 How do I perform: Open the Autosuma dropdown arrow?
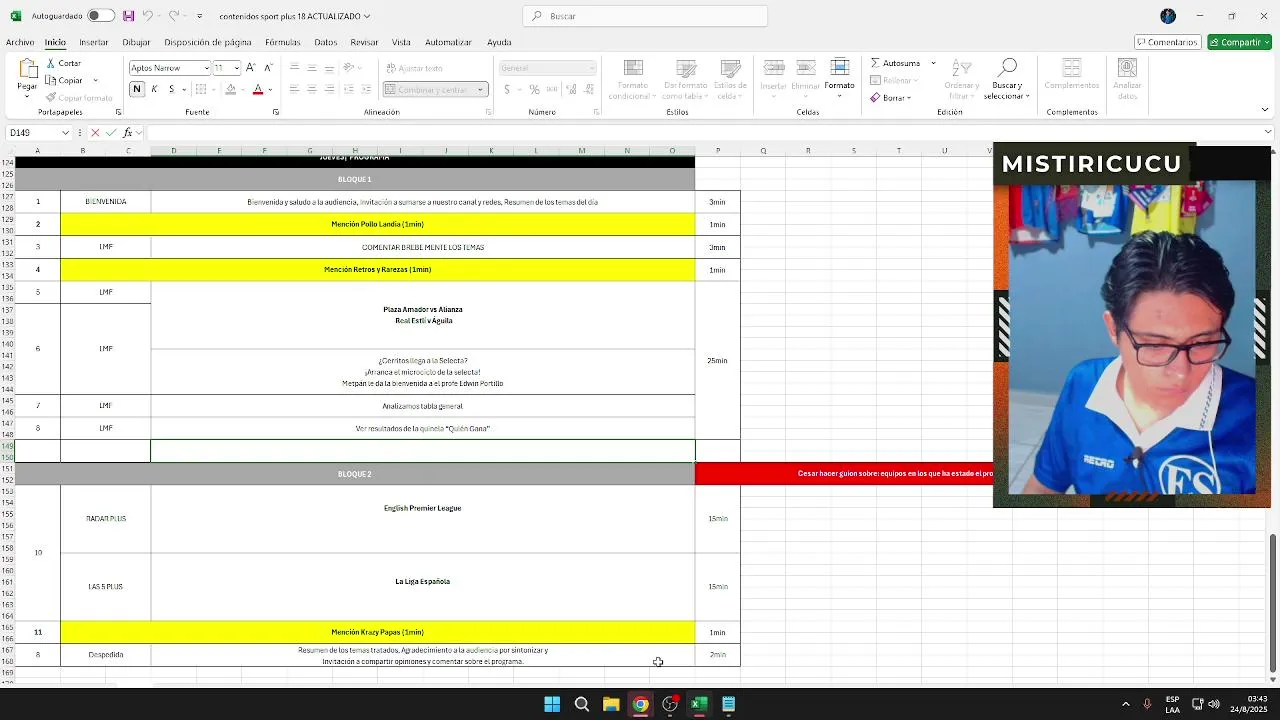tap(933, 63)
